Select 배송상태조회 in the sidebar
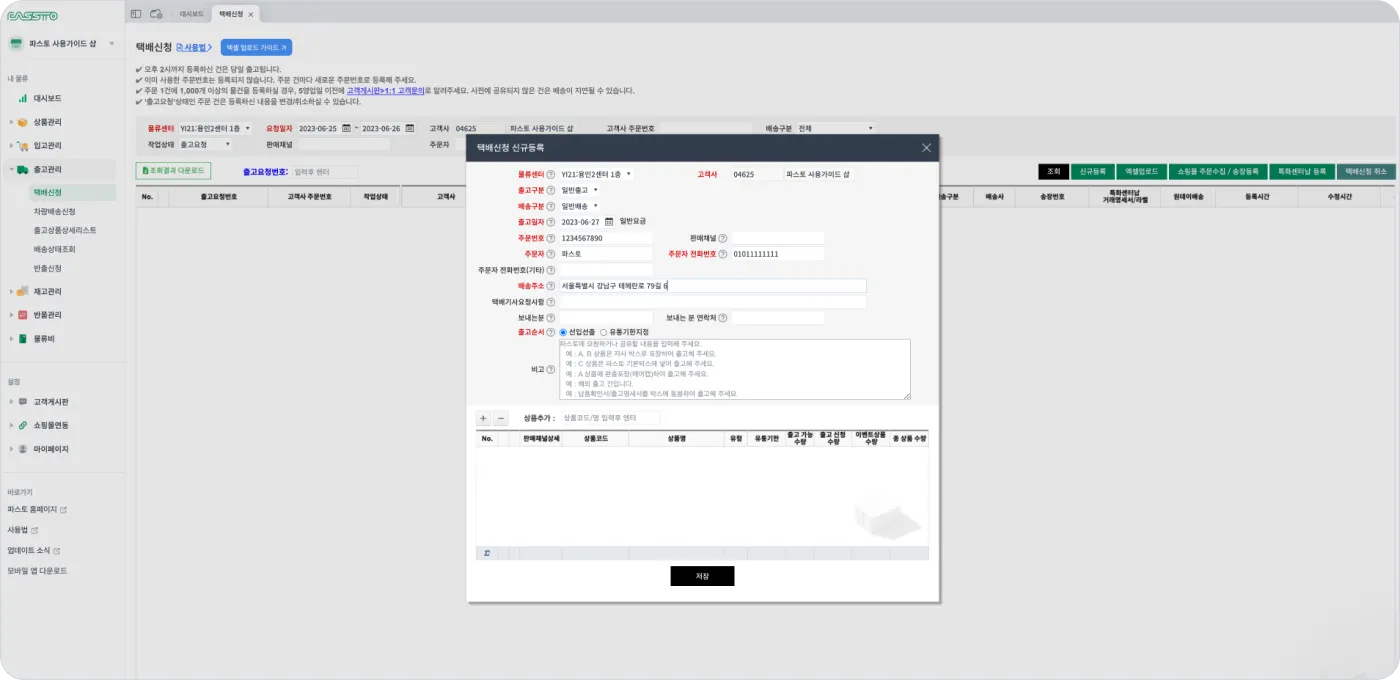 54,249
